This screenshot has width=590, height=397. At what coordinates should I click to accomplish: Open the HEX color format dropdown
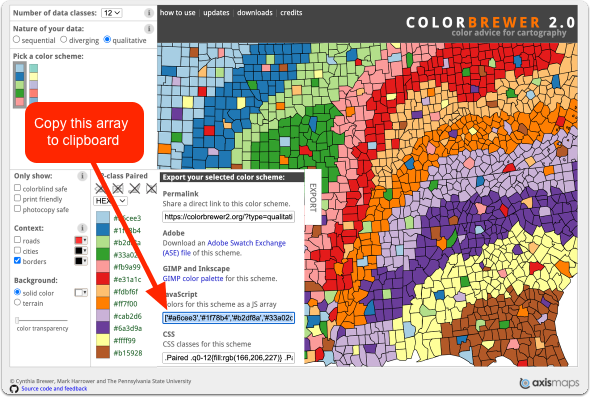tap(110, 201)
